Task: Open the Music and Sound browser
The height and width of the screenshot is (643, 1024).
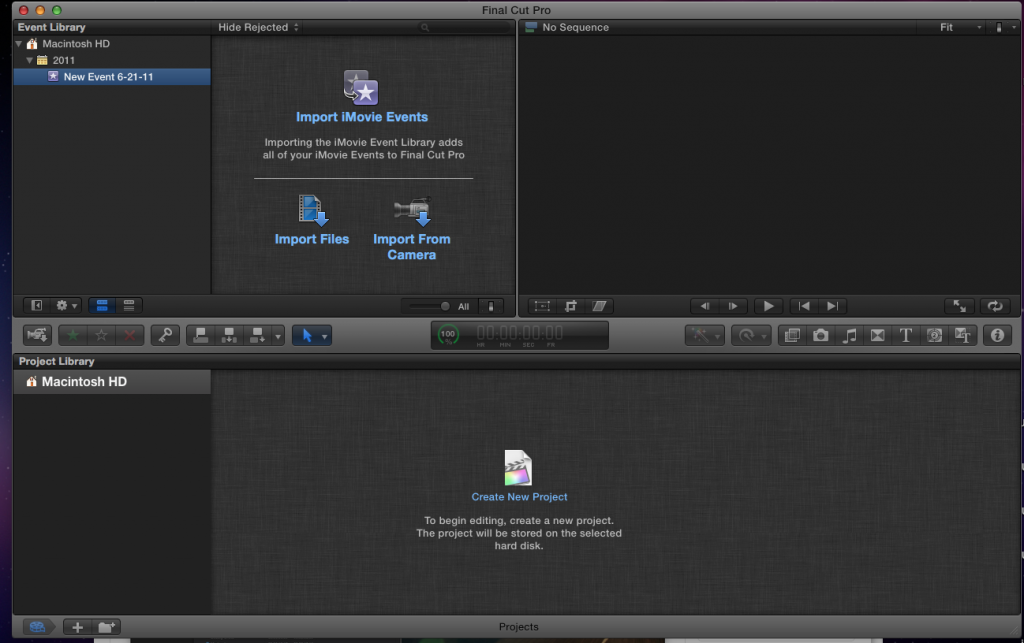Action: [x=849, y=336]
